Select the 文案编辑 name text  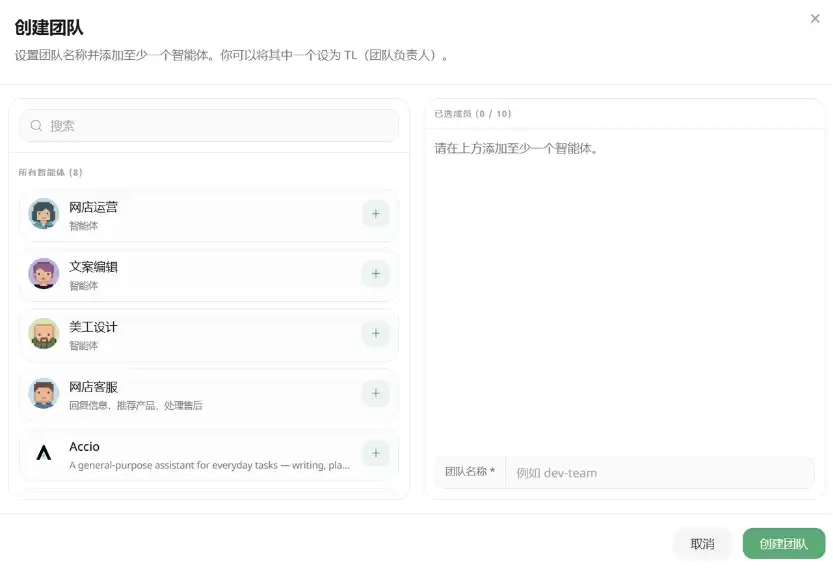tap(94, 267)
